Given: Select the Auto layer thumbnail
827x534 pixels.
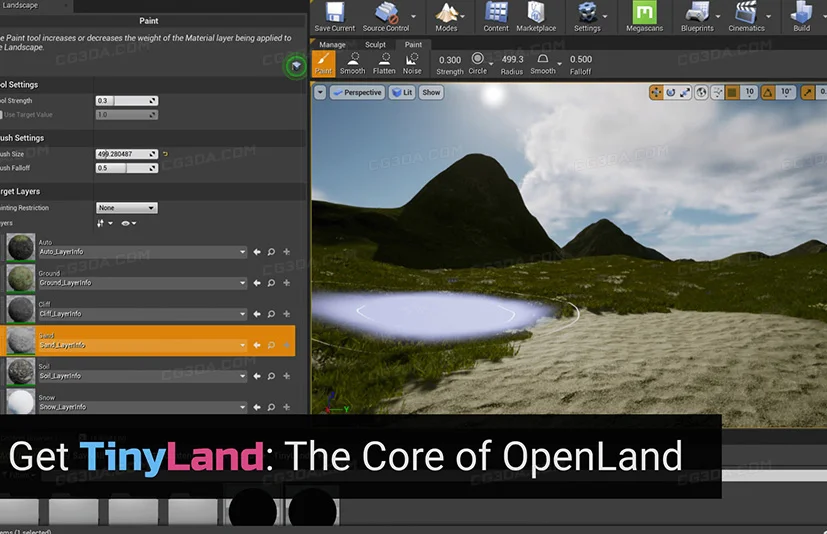Looking at the screenshot, I should (x=21, y=247).
